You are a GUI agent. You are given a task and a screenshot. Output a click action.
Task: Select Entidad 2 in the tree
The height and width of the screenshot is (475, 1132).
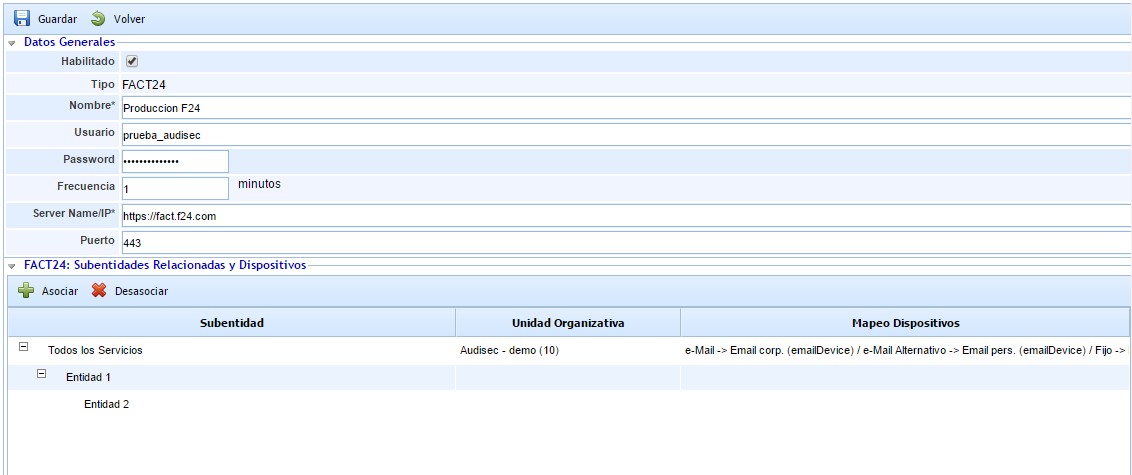click(106, 405)
